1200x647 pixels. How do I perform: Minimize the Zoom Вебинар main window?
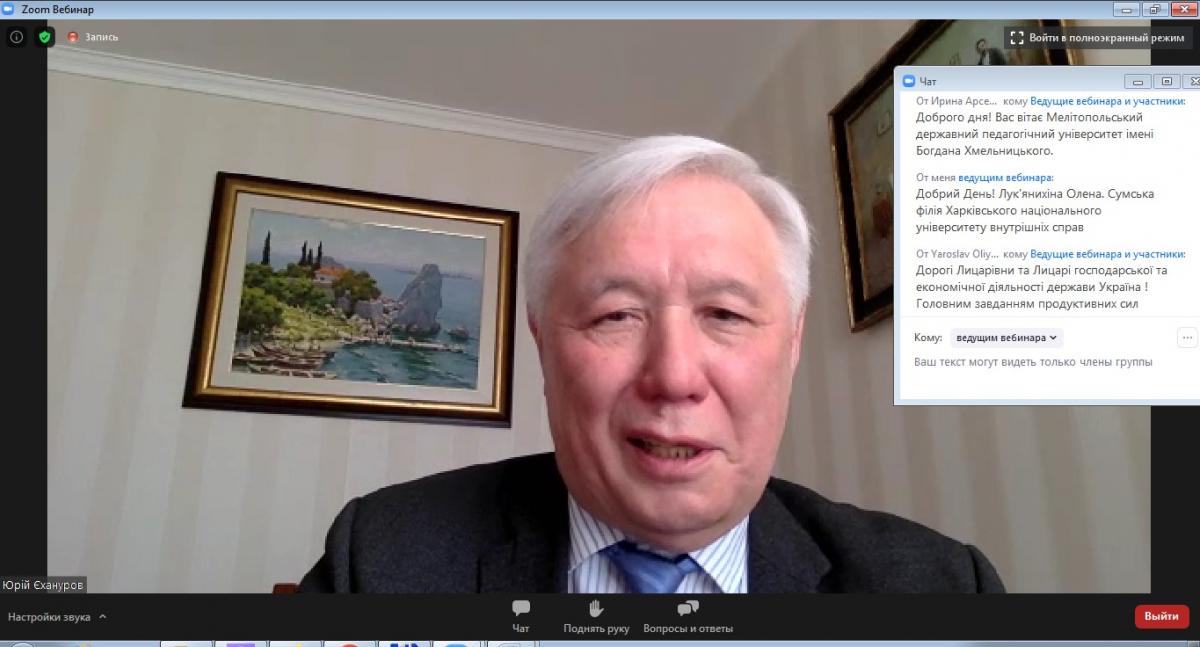point(1127,9)
